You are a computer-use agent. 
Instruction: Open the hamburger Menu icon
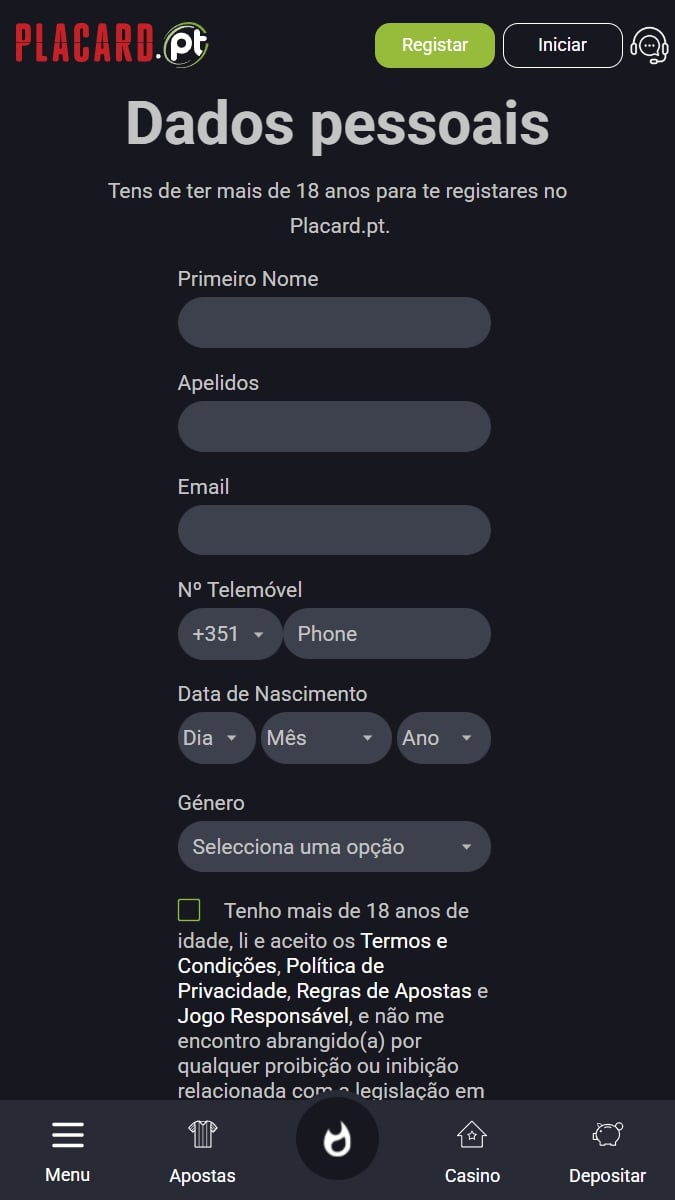click(x=68, y=1135)
